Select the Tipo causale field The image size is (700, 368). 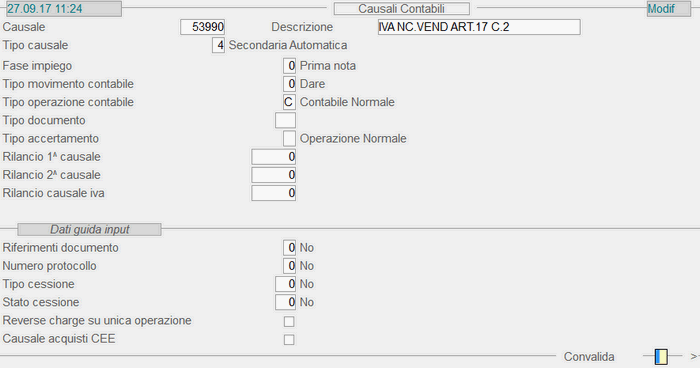coord(218,45)
